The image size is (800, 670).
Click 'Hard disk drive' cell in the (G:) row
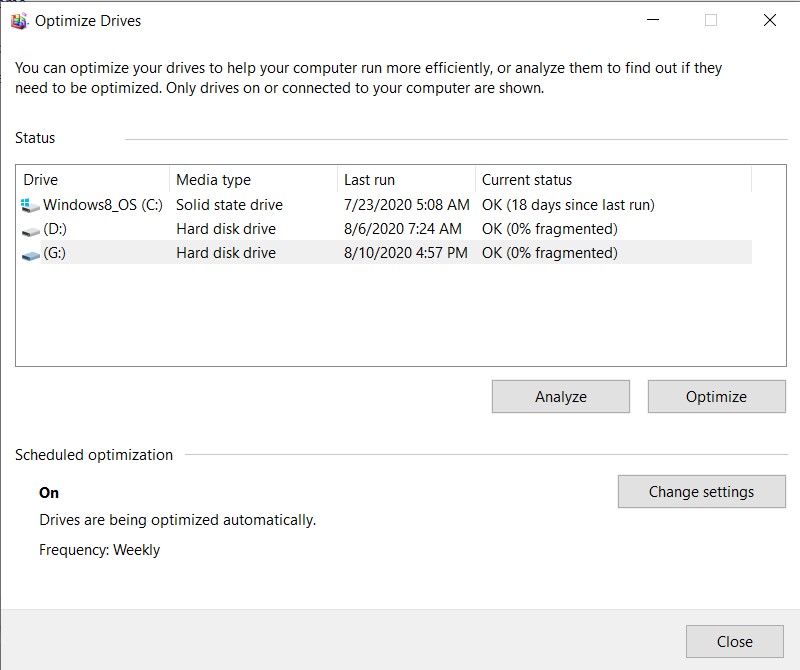point(226,253)
